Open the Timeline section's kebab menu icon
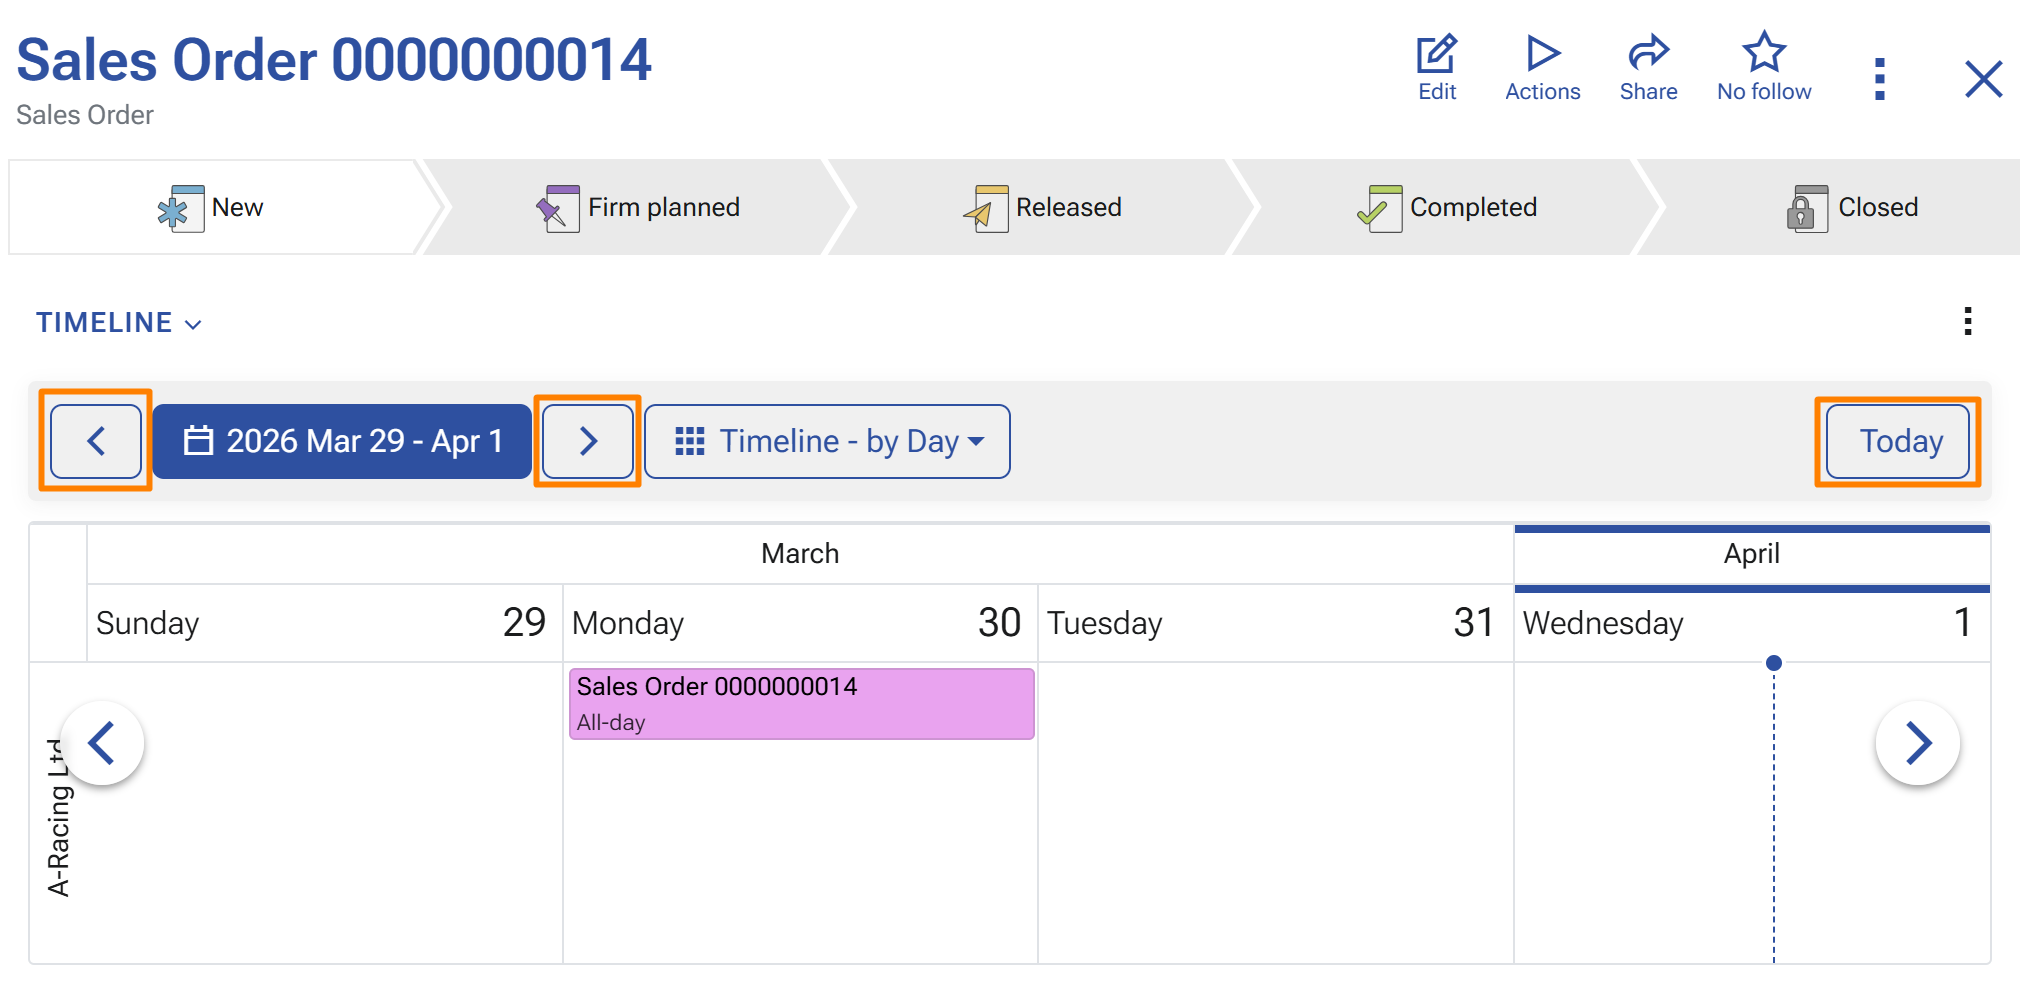The height and width of the screenshot is (983, 2020). (1967, 322)
